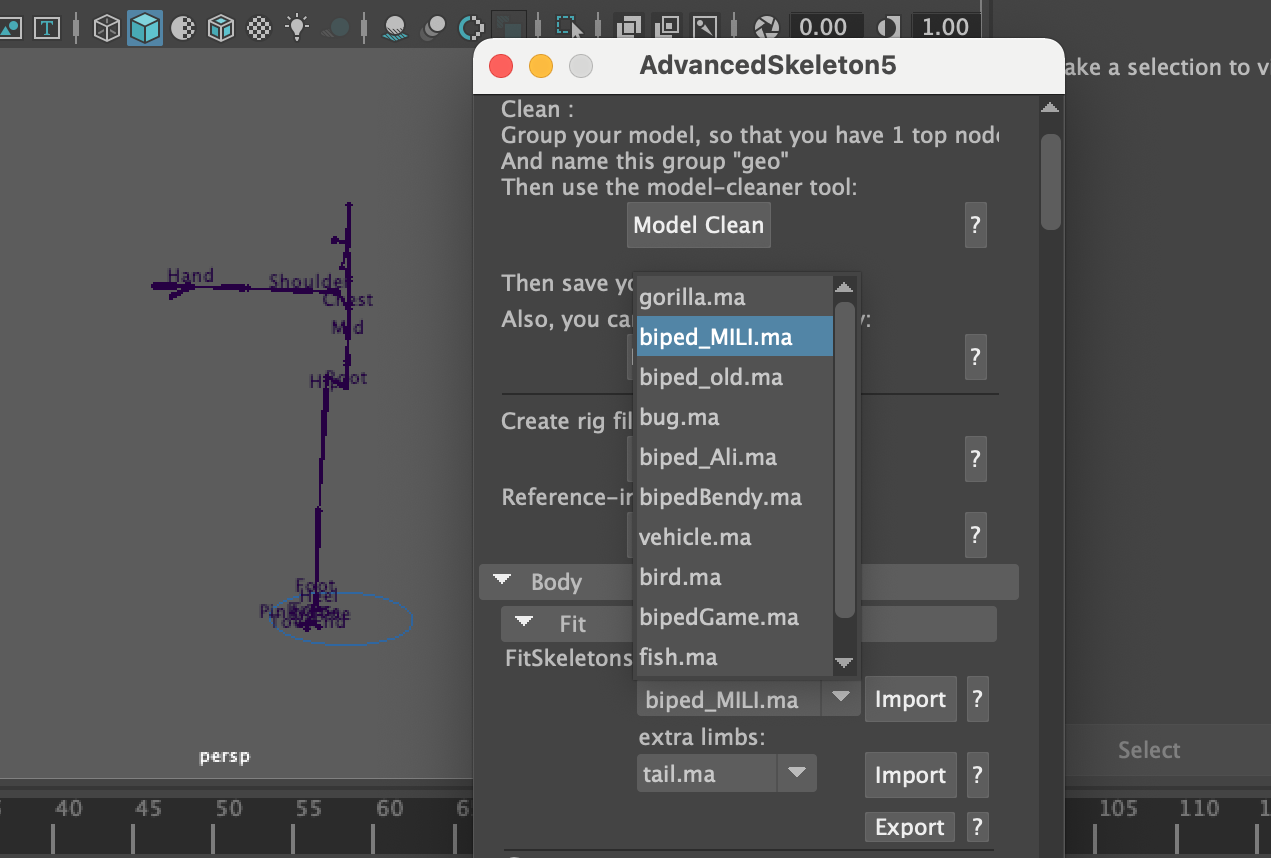Open the biped_MILI.ma FitSkeletons dropdown arrow
This screenshot has height=858, width=1271.
coord(841,697)
